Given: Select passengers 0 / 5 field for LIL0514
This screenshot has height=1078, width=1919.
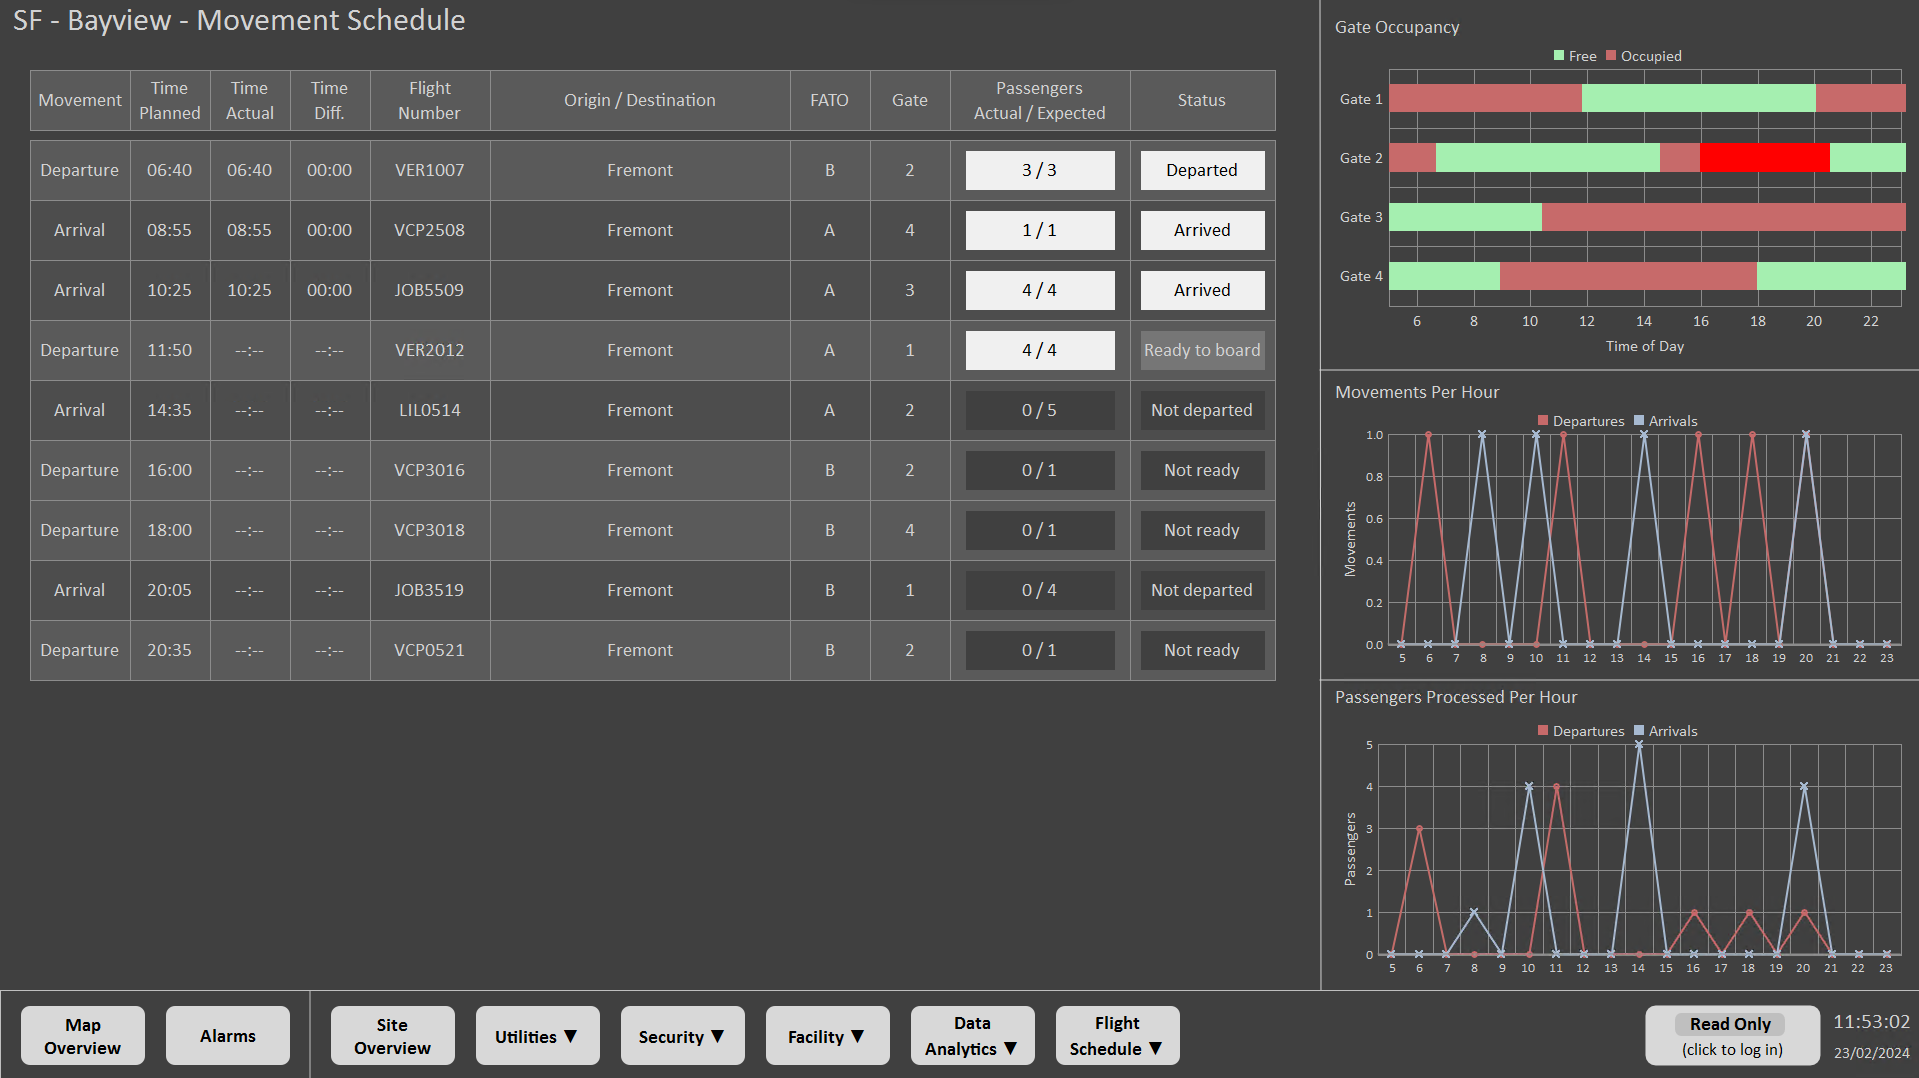Looking at the screenshot, I should 1040,410.
